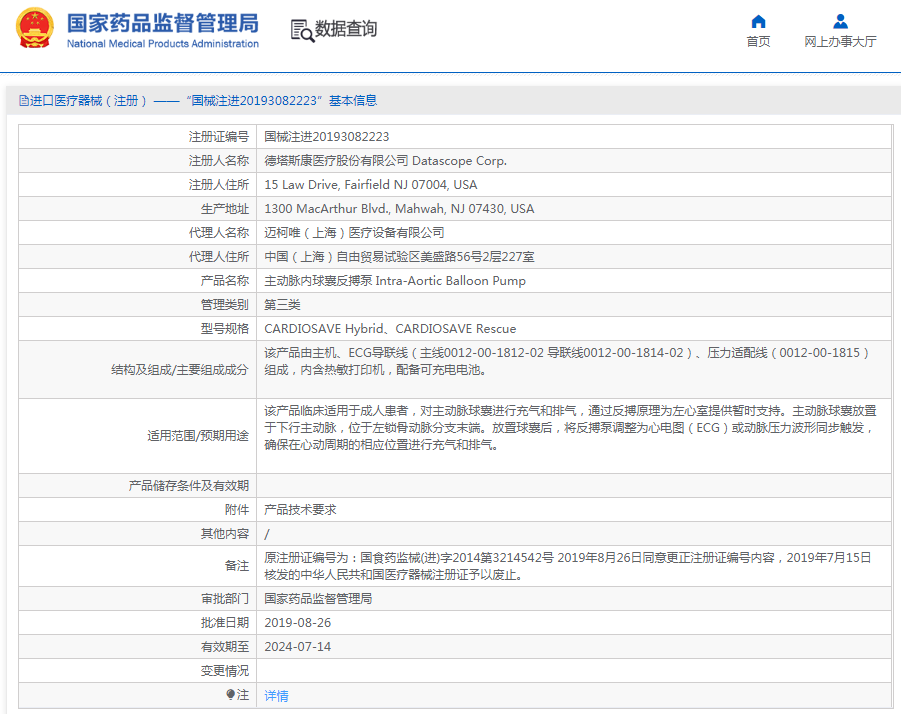The image size is (901, 714).
Task: Click the national emblem logo
Action: tap(35, 29)
